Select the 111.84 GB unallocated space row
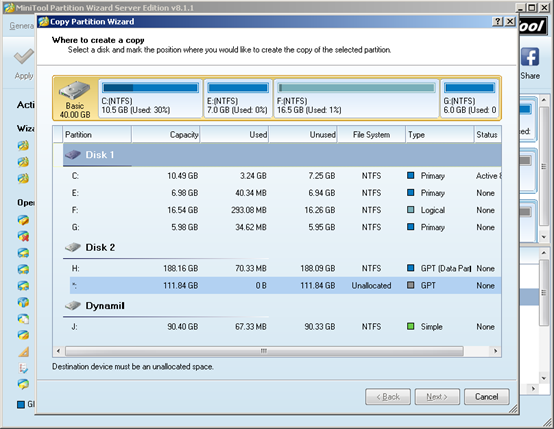 tap(285, 286)
